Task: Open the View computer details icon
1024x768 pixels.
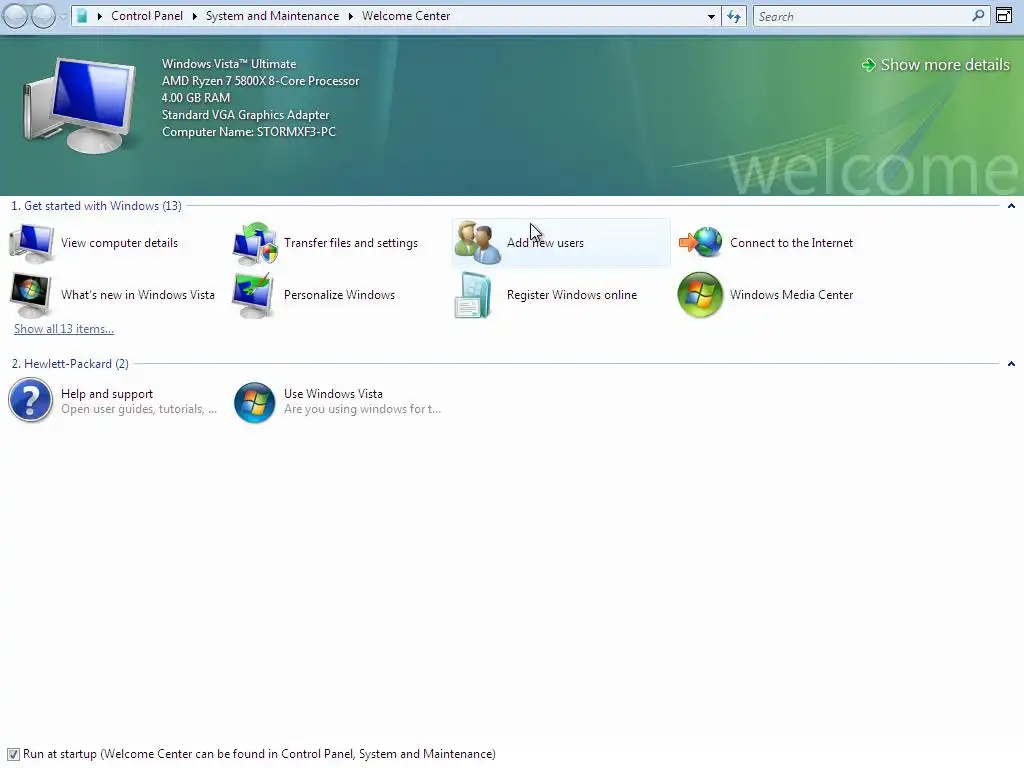Action: click(x=31, y=243)
